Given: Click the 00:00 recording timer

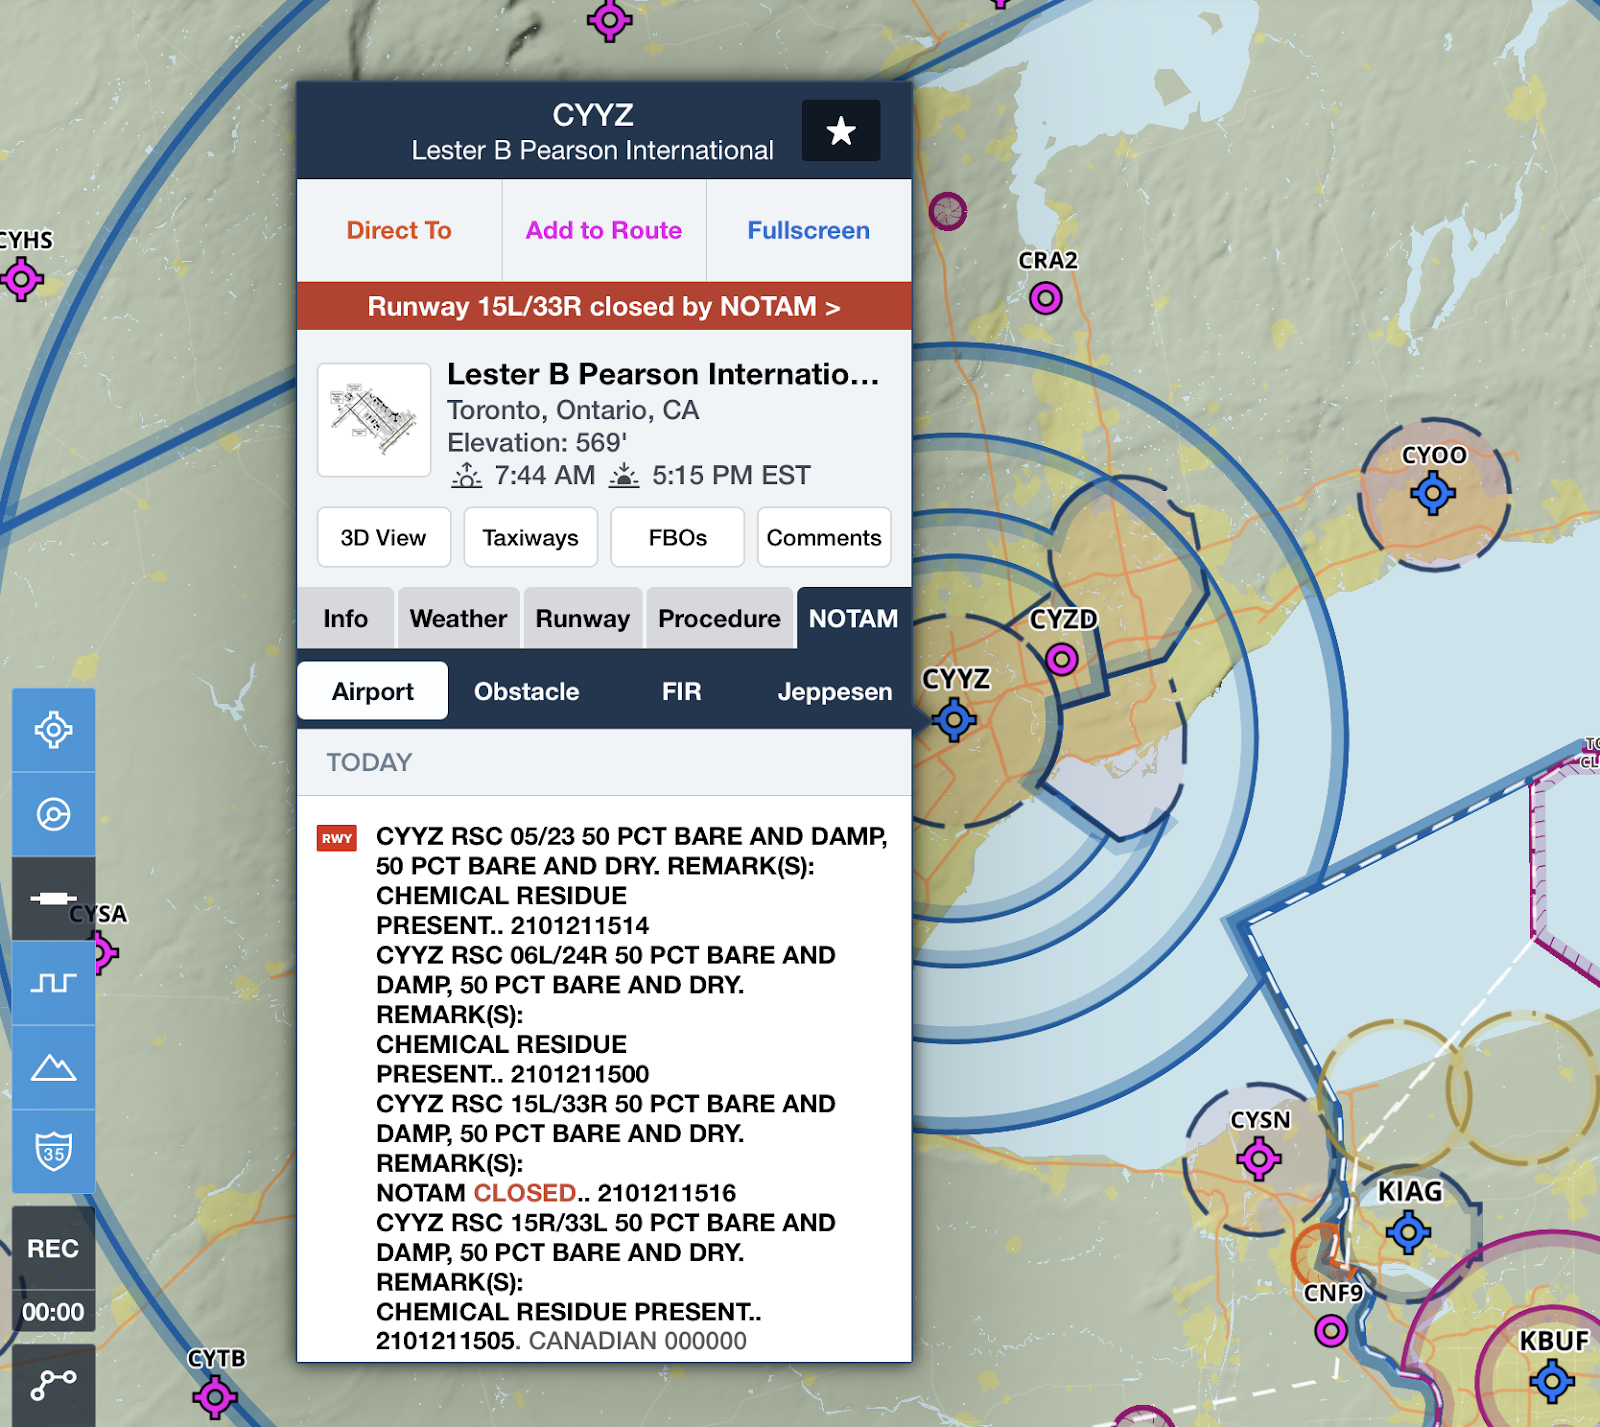Looking at the screenshot, I should coord(53,1311).
